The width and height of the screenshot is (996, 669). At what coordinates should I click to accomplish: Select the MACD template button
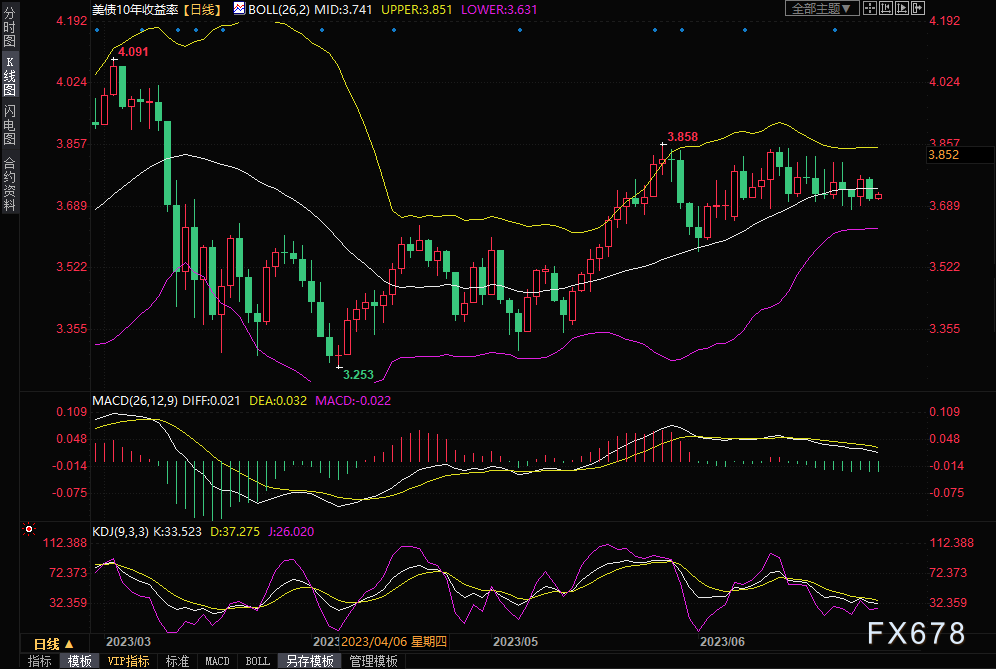click(x=217, y=661)
